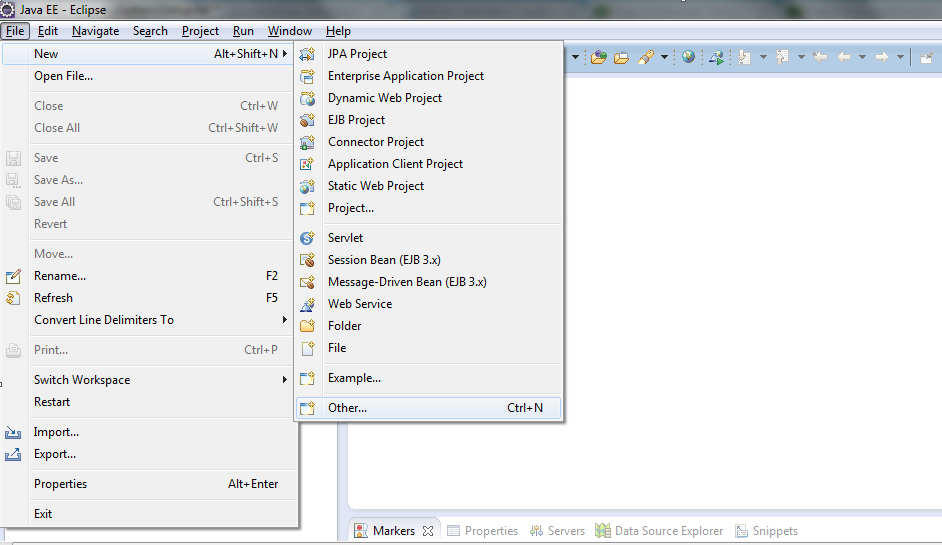Create a new Web Service
Image resolution: width=942 pixels, height=545 pixels.
[x=429, y=304]
